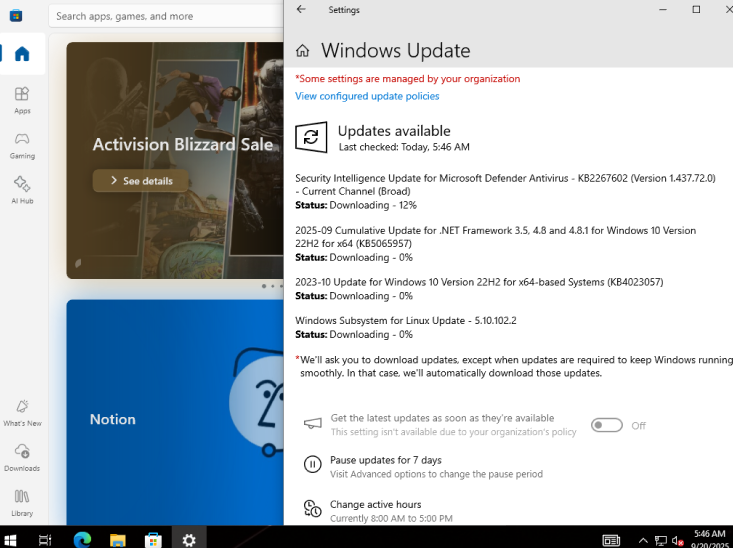Click the pause updates icon

312,464
